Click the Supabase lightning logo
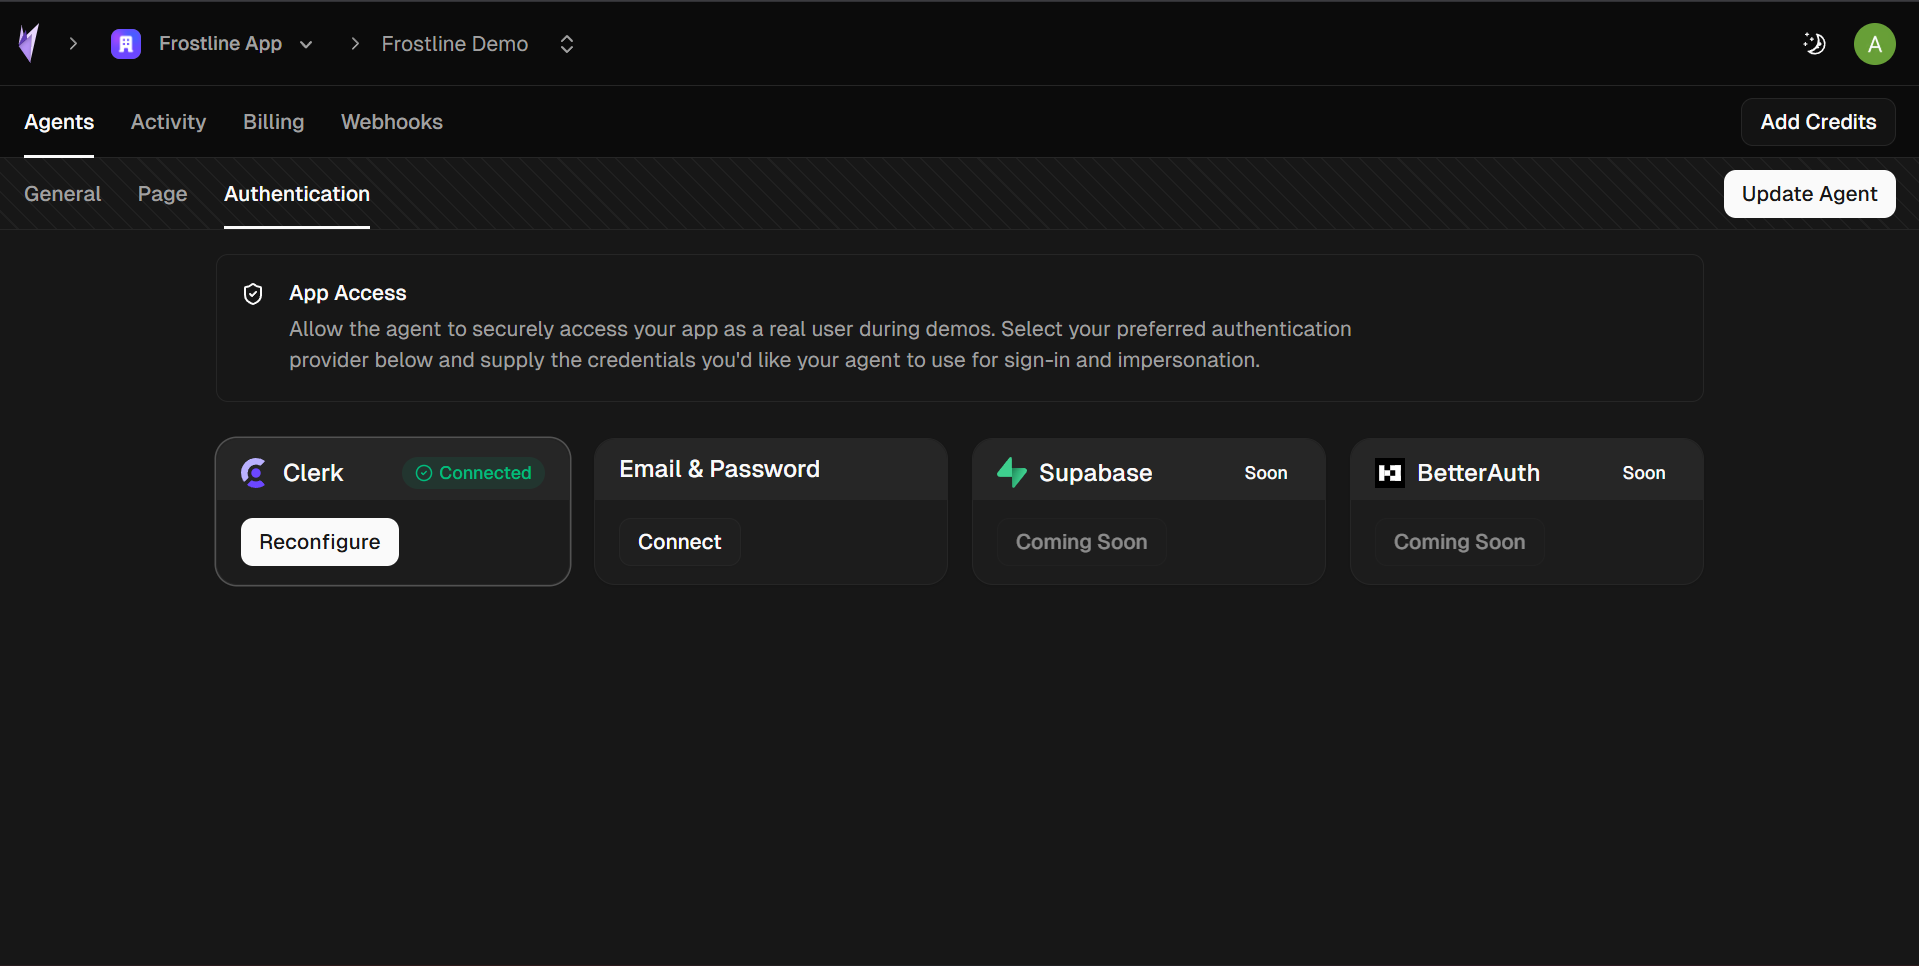Viewport: 1919px width, 966px height. pos(1012,472)
